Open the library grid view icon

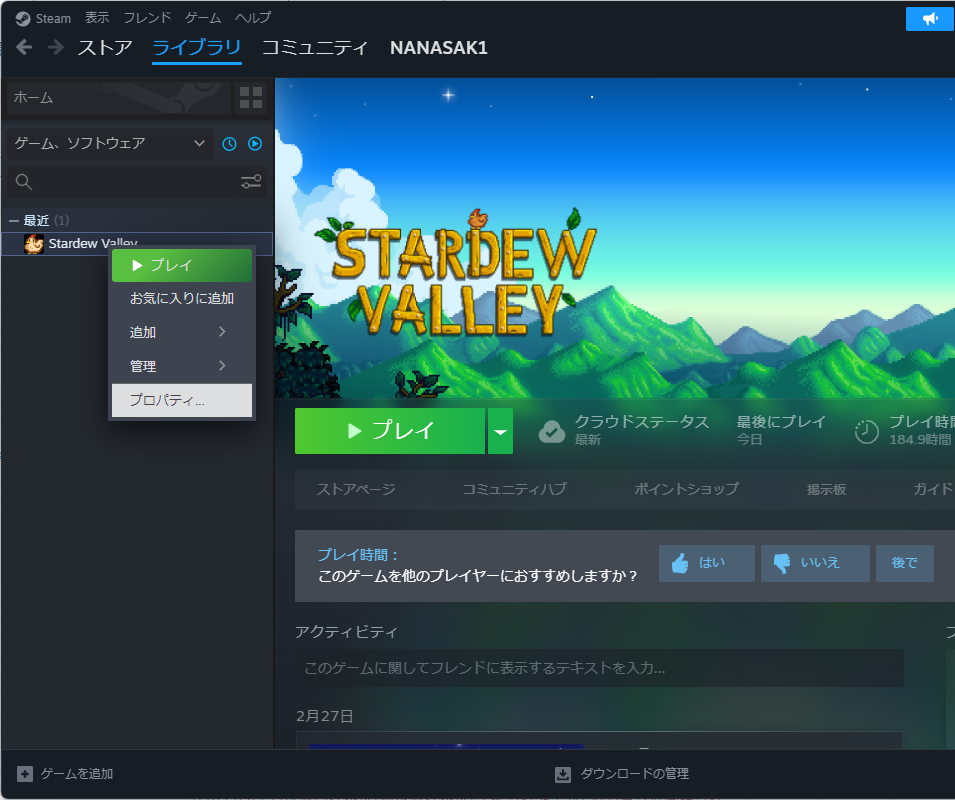pos(250,97)
